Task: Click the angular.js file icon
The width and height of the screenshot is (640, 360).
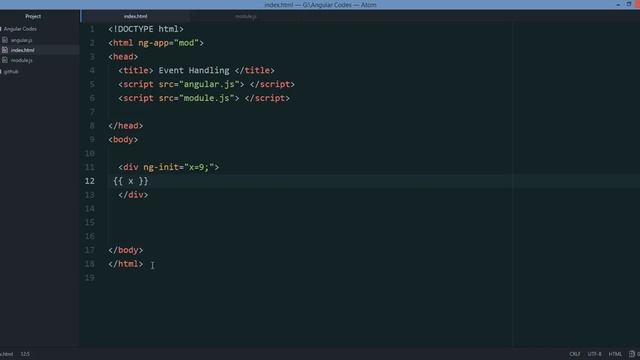Action: coord(5,40)
